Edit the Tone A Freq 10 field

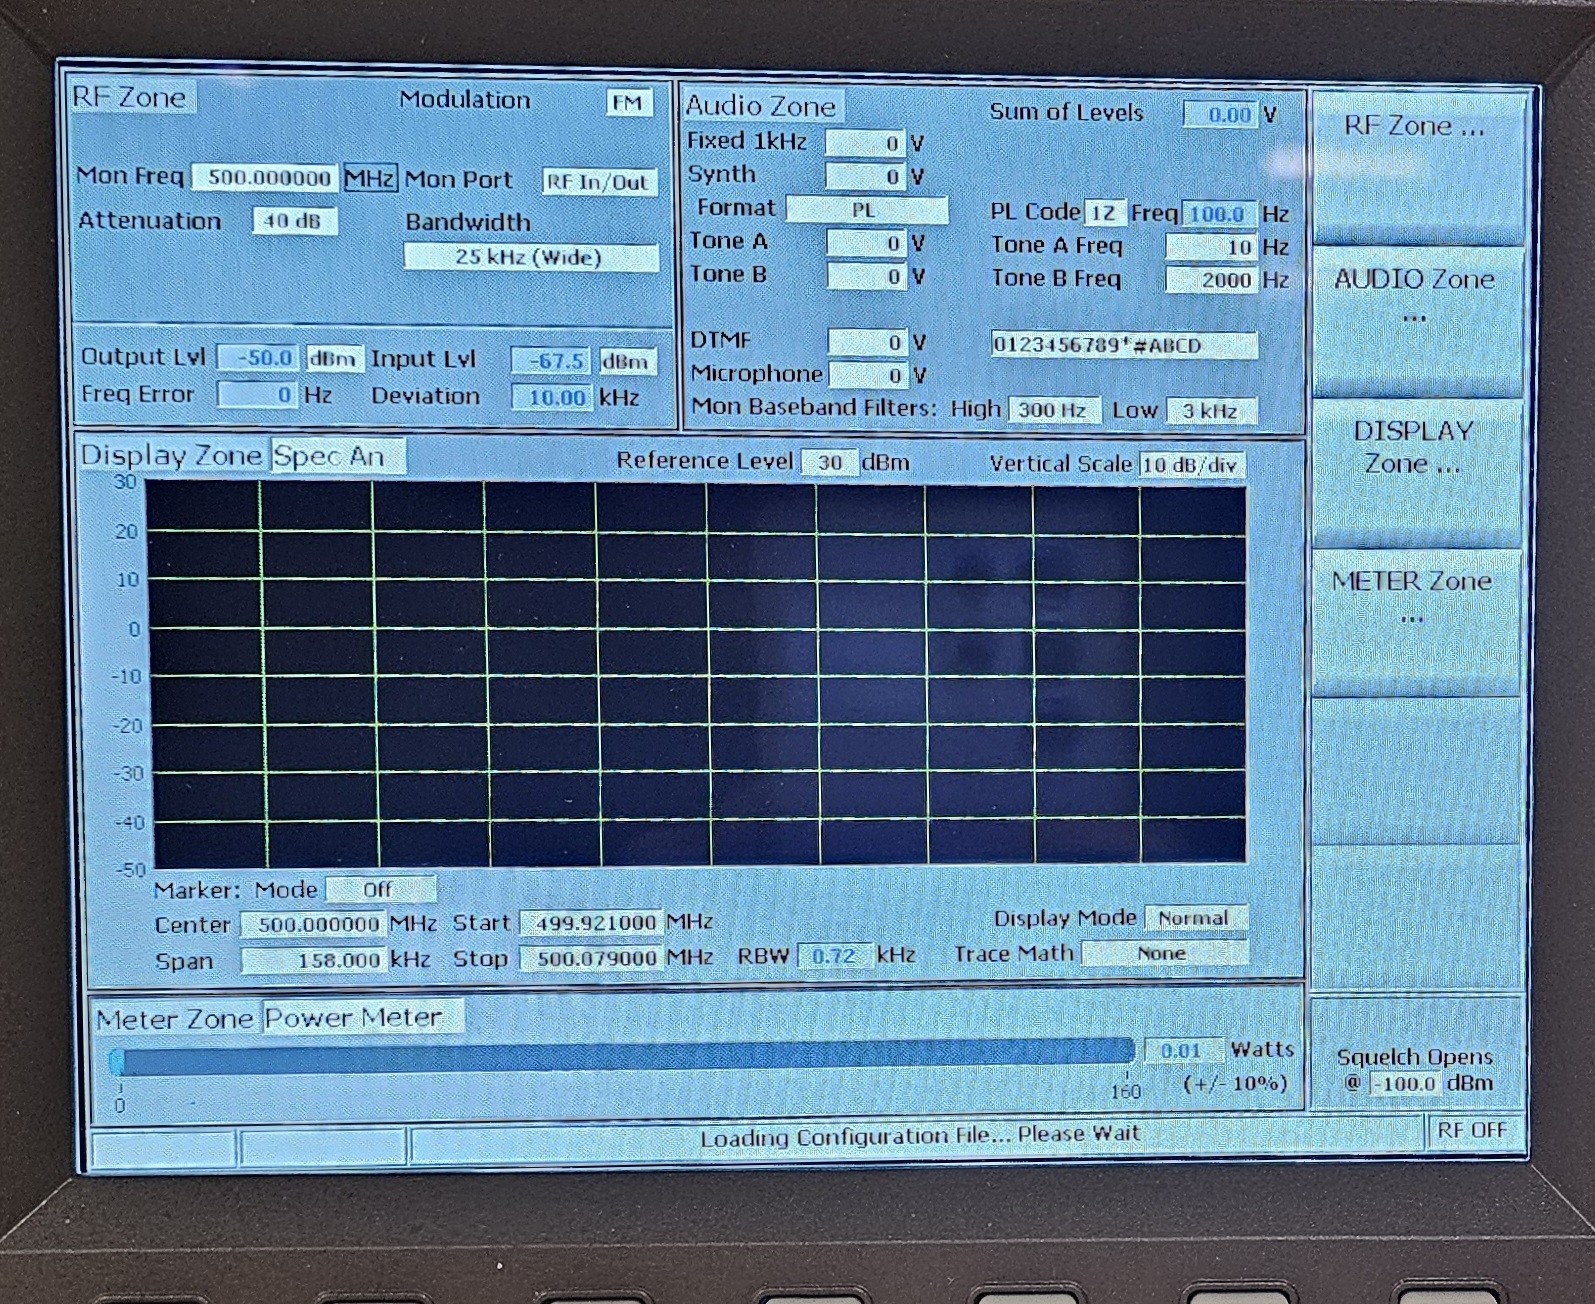1211,247
